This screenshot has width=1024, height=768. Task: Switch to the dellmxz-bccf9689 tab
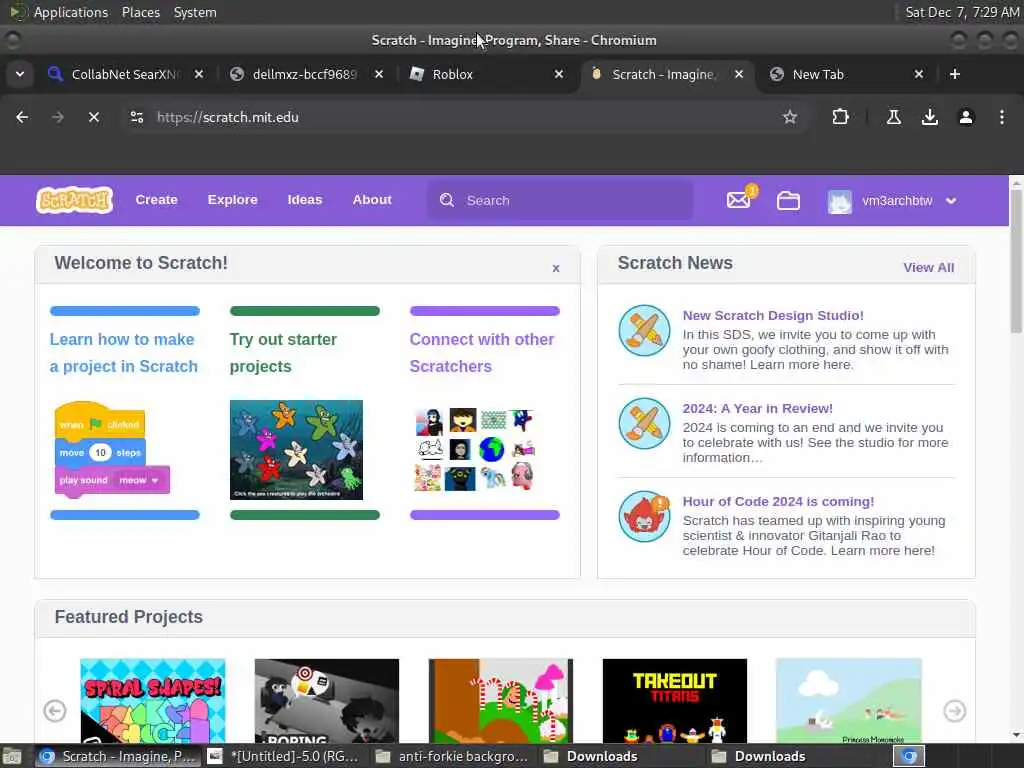click(305, 74)
